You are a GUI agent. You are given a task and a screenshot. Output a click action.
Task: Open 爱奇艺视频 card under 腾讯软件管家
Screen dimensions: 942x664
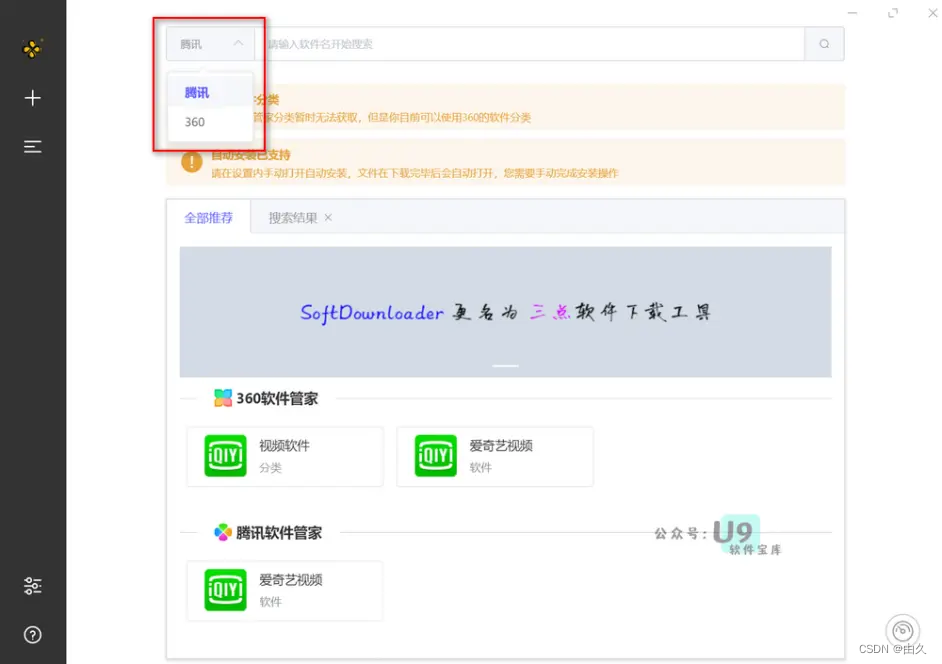(x=285, y=591)
